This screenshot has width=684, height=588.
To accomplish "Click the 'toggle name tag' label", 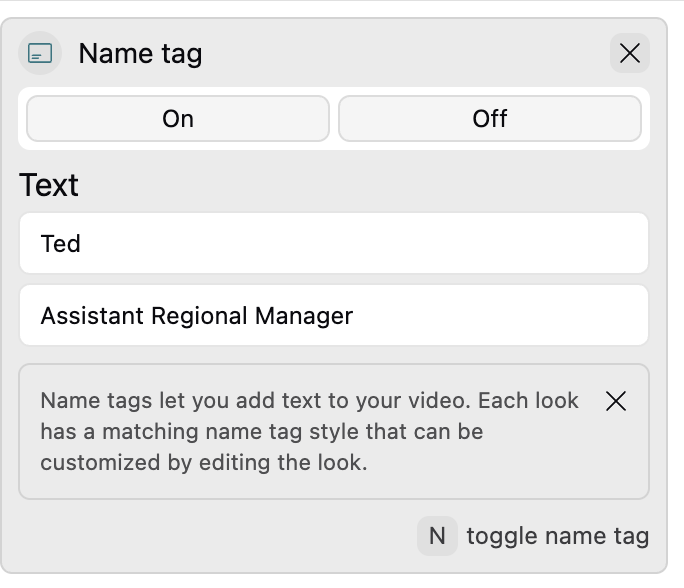I will 557,536.
